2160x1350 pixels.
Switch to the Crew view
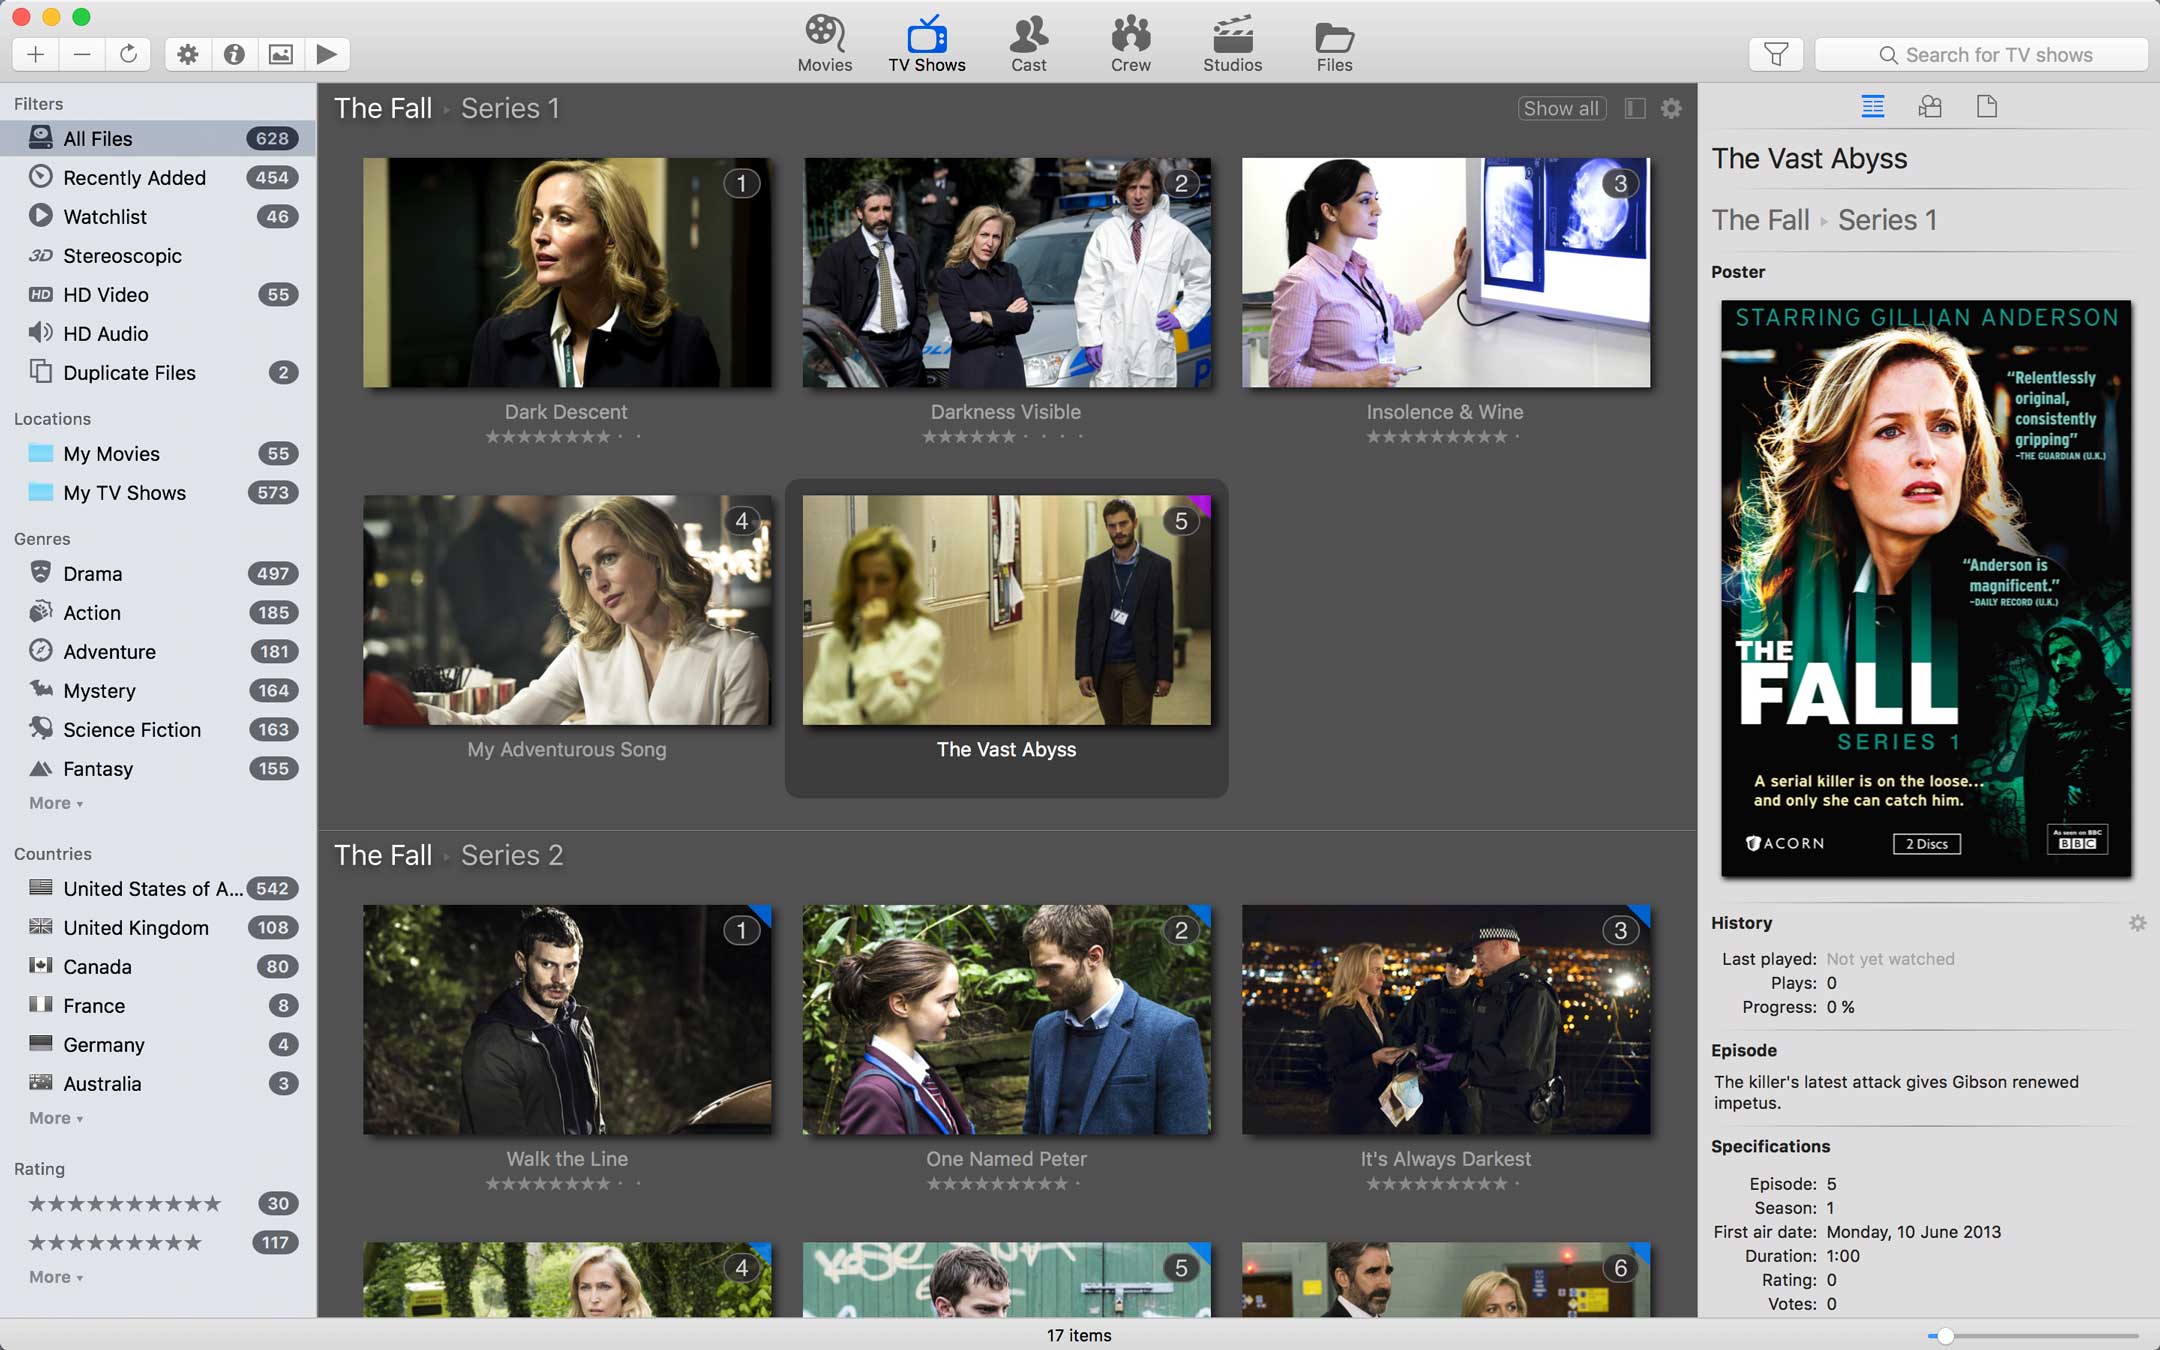click(x=1131, y=42)
